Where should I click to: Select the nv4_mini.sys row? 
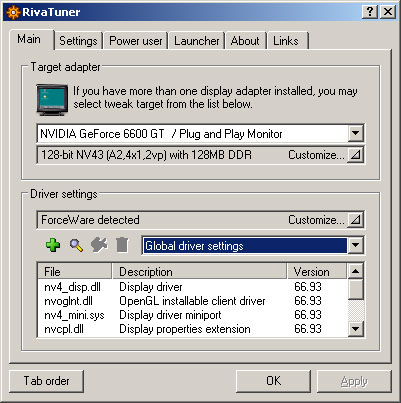[192, 315]
